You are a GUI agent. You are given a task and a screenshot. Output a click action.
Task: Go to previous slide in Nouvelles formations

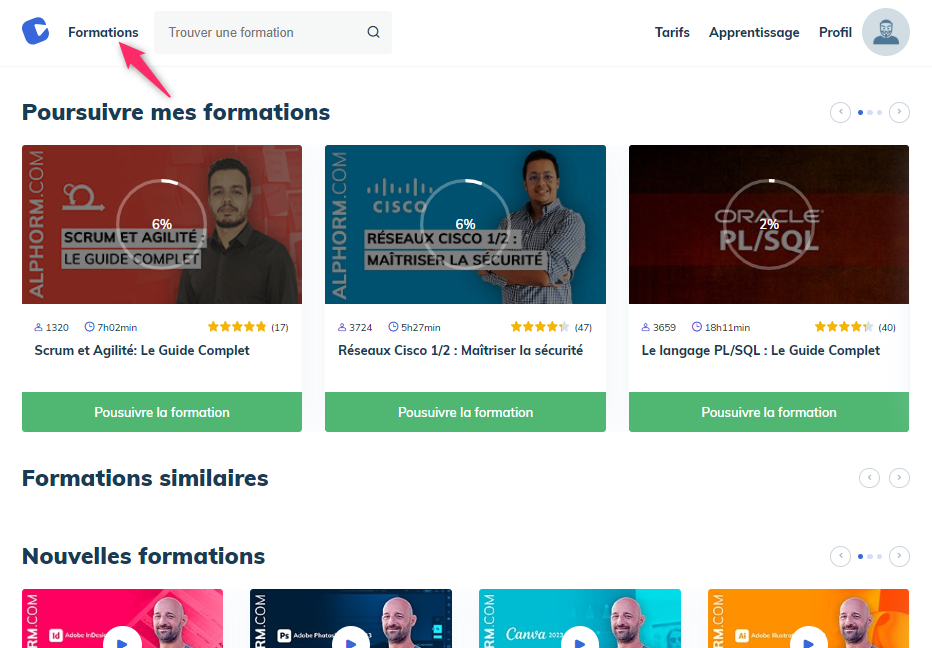840,556
